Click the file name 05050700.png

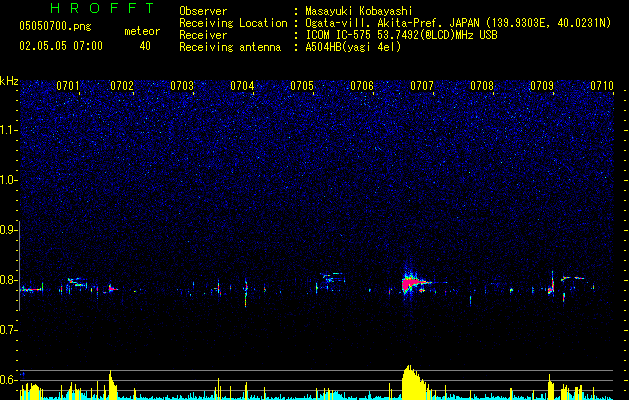tap(55, 27)
